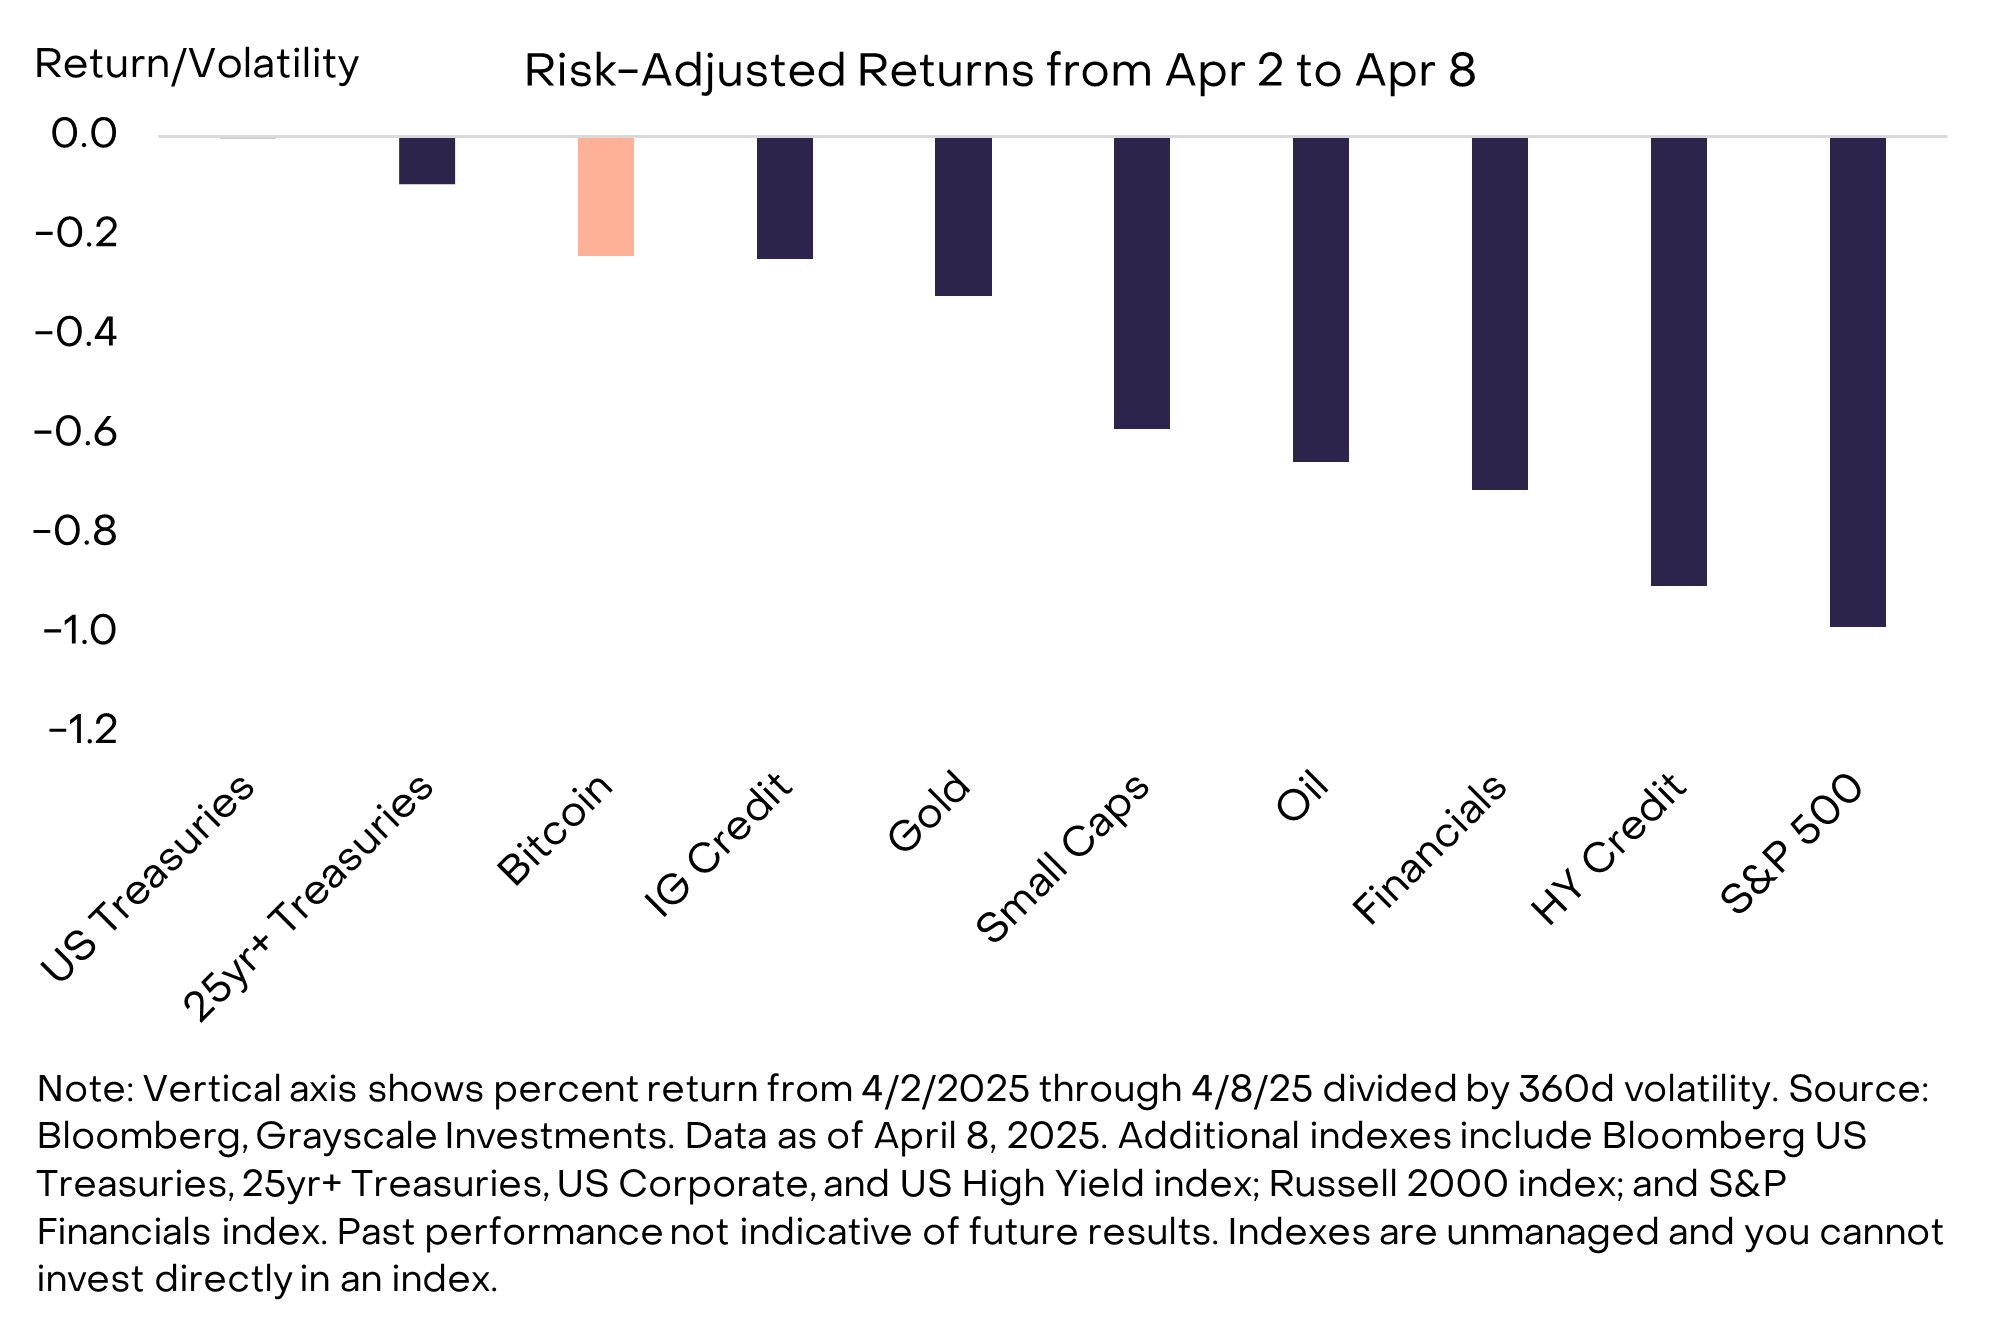The width and height of the screenshot is (1998, 1320).
Task: Select the Oil bar
Action: tap(1320, 299)
